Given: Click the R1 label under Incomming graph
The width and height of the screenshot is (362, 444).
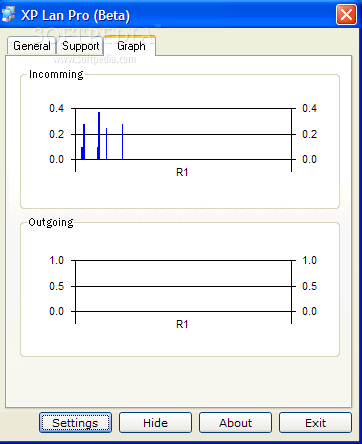Looking at the screenshot, I should tap(182, 172).
